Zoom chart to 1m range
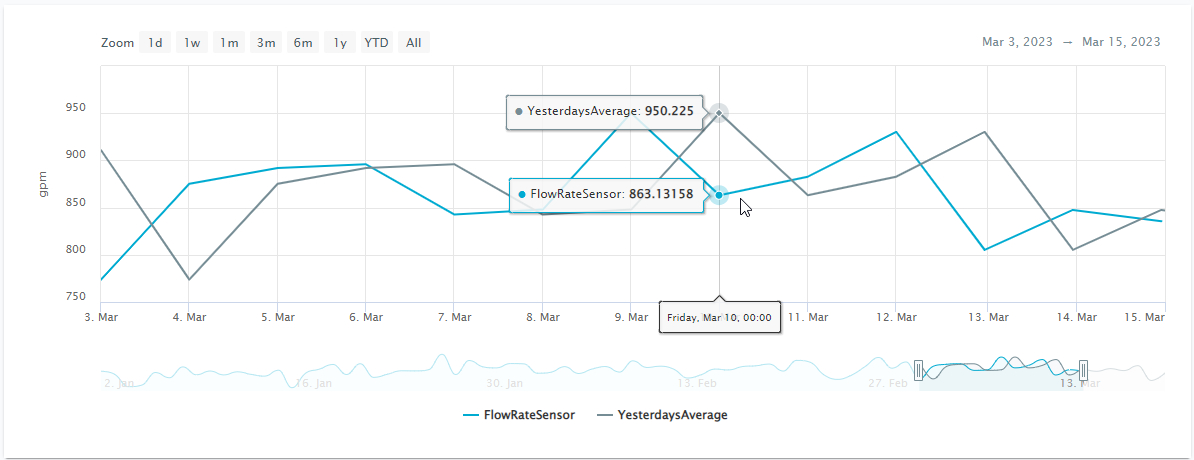 click(x=229, y=43)
